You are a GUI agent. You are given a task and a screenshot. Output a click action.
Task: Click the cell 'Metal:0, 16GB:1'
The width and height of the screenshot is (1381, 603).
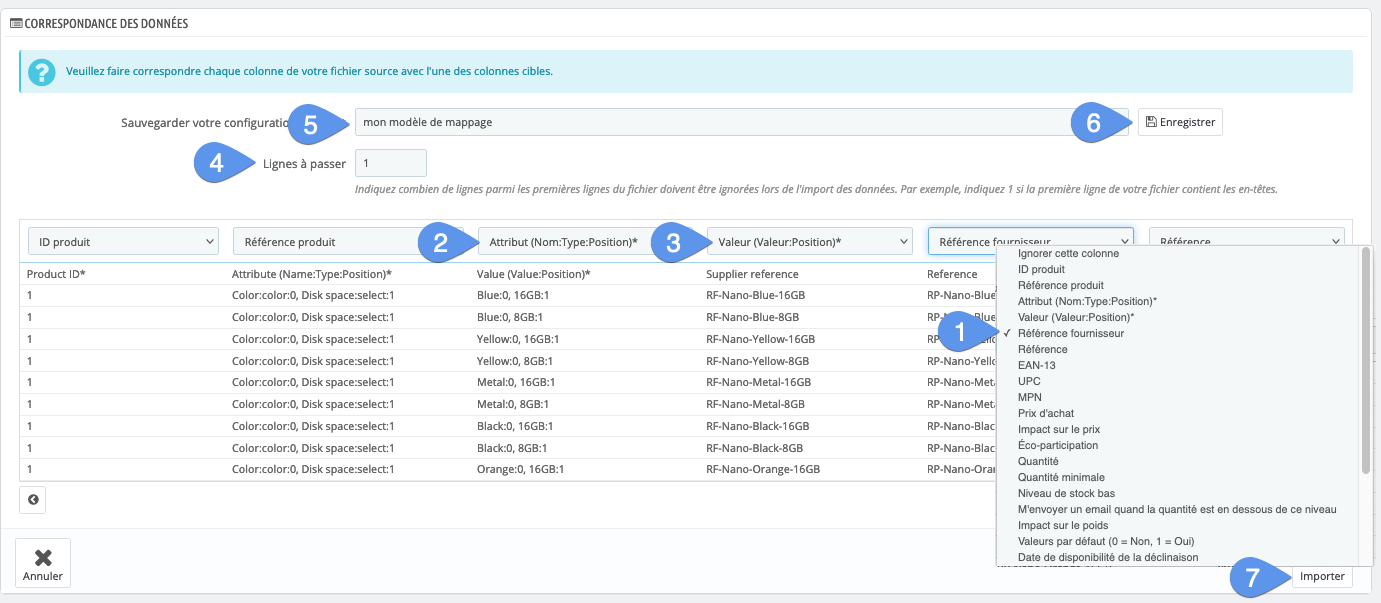(516, 382)
